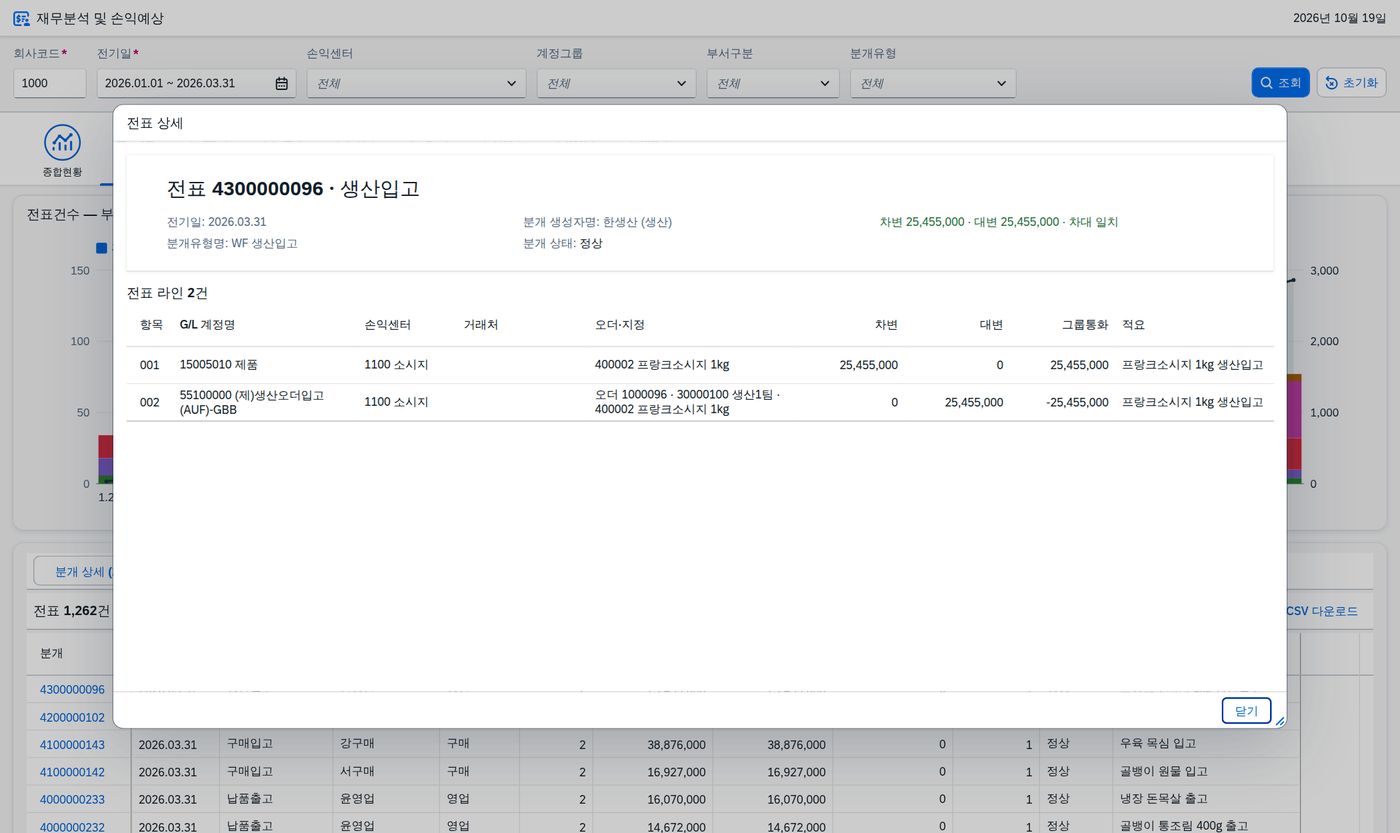The image size is (1400, 833).
Task: Click the 차변 column header in dialog
Action: tap(886, 325)
